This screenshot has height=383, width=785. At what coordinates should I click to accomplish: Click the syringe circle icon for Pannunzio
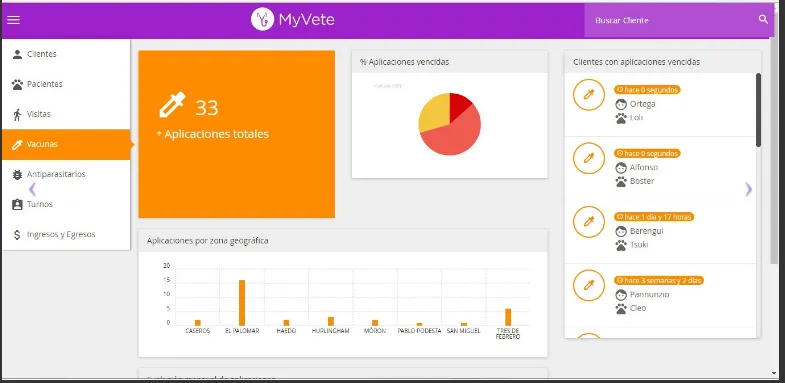pos(589,285)
